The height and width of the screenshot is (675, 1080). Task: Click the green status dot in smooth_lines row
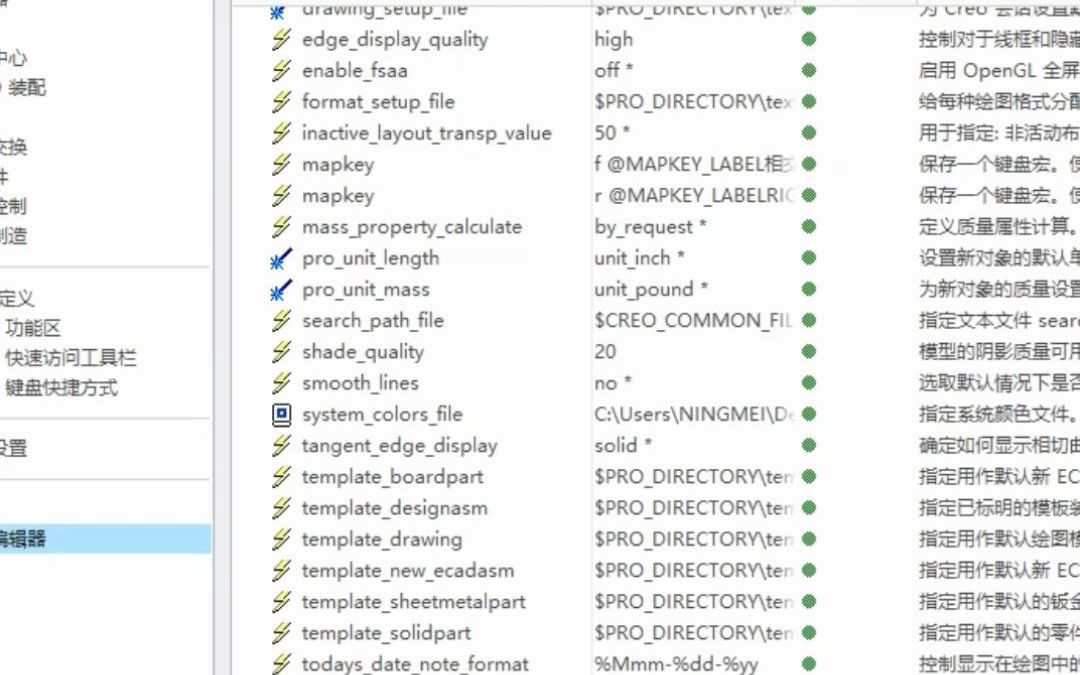808,384
